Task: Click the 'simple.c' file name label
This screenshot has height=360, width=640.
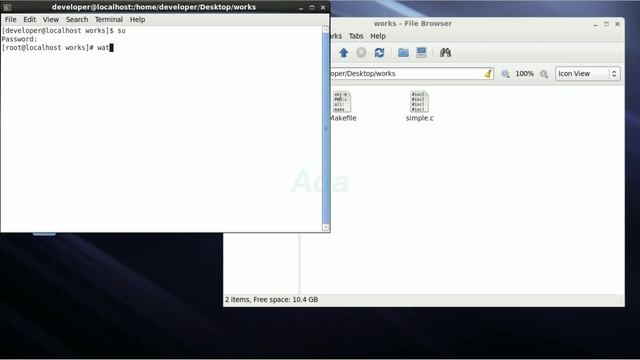Action: tap(420, 118)
